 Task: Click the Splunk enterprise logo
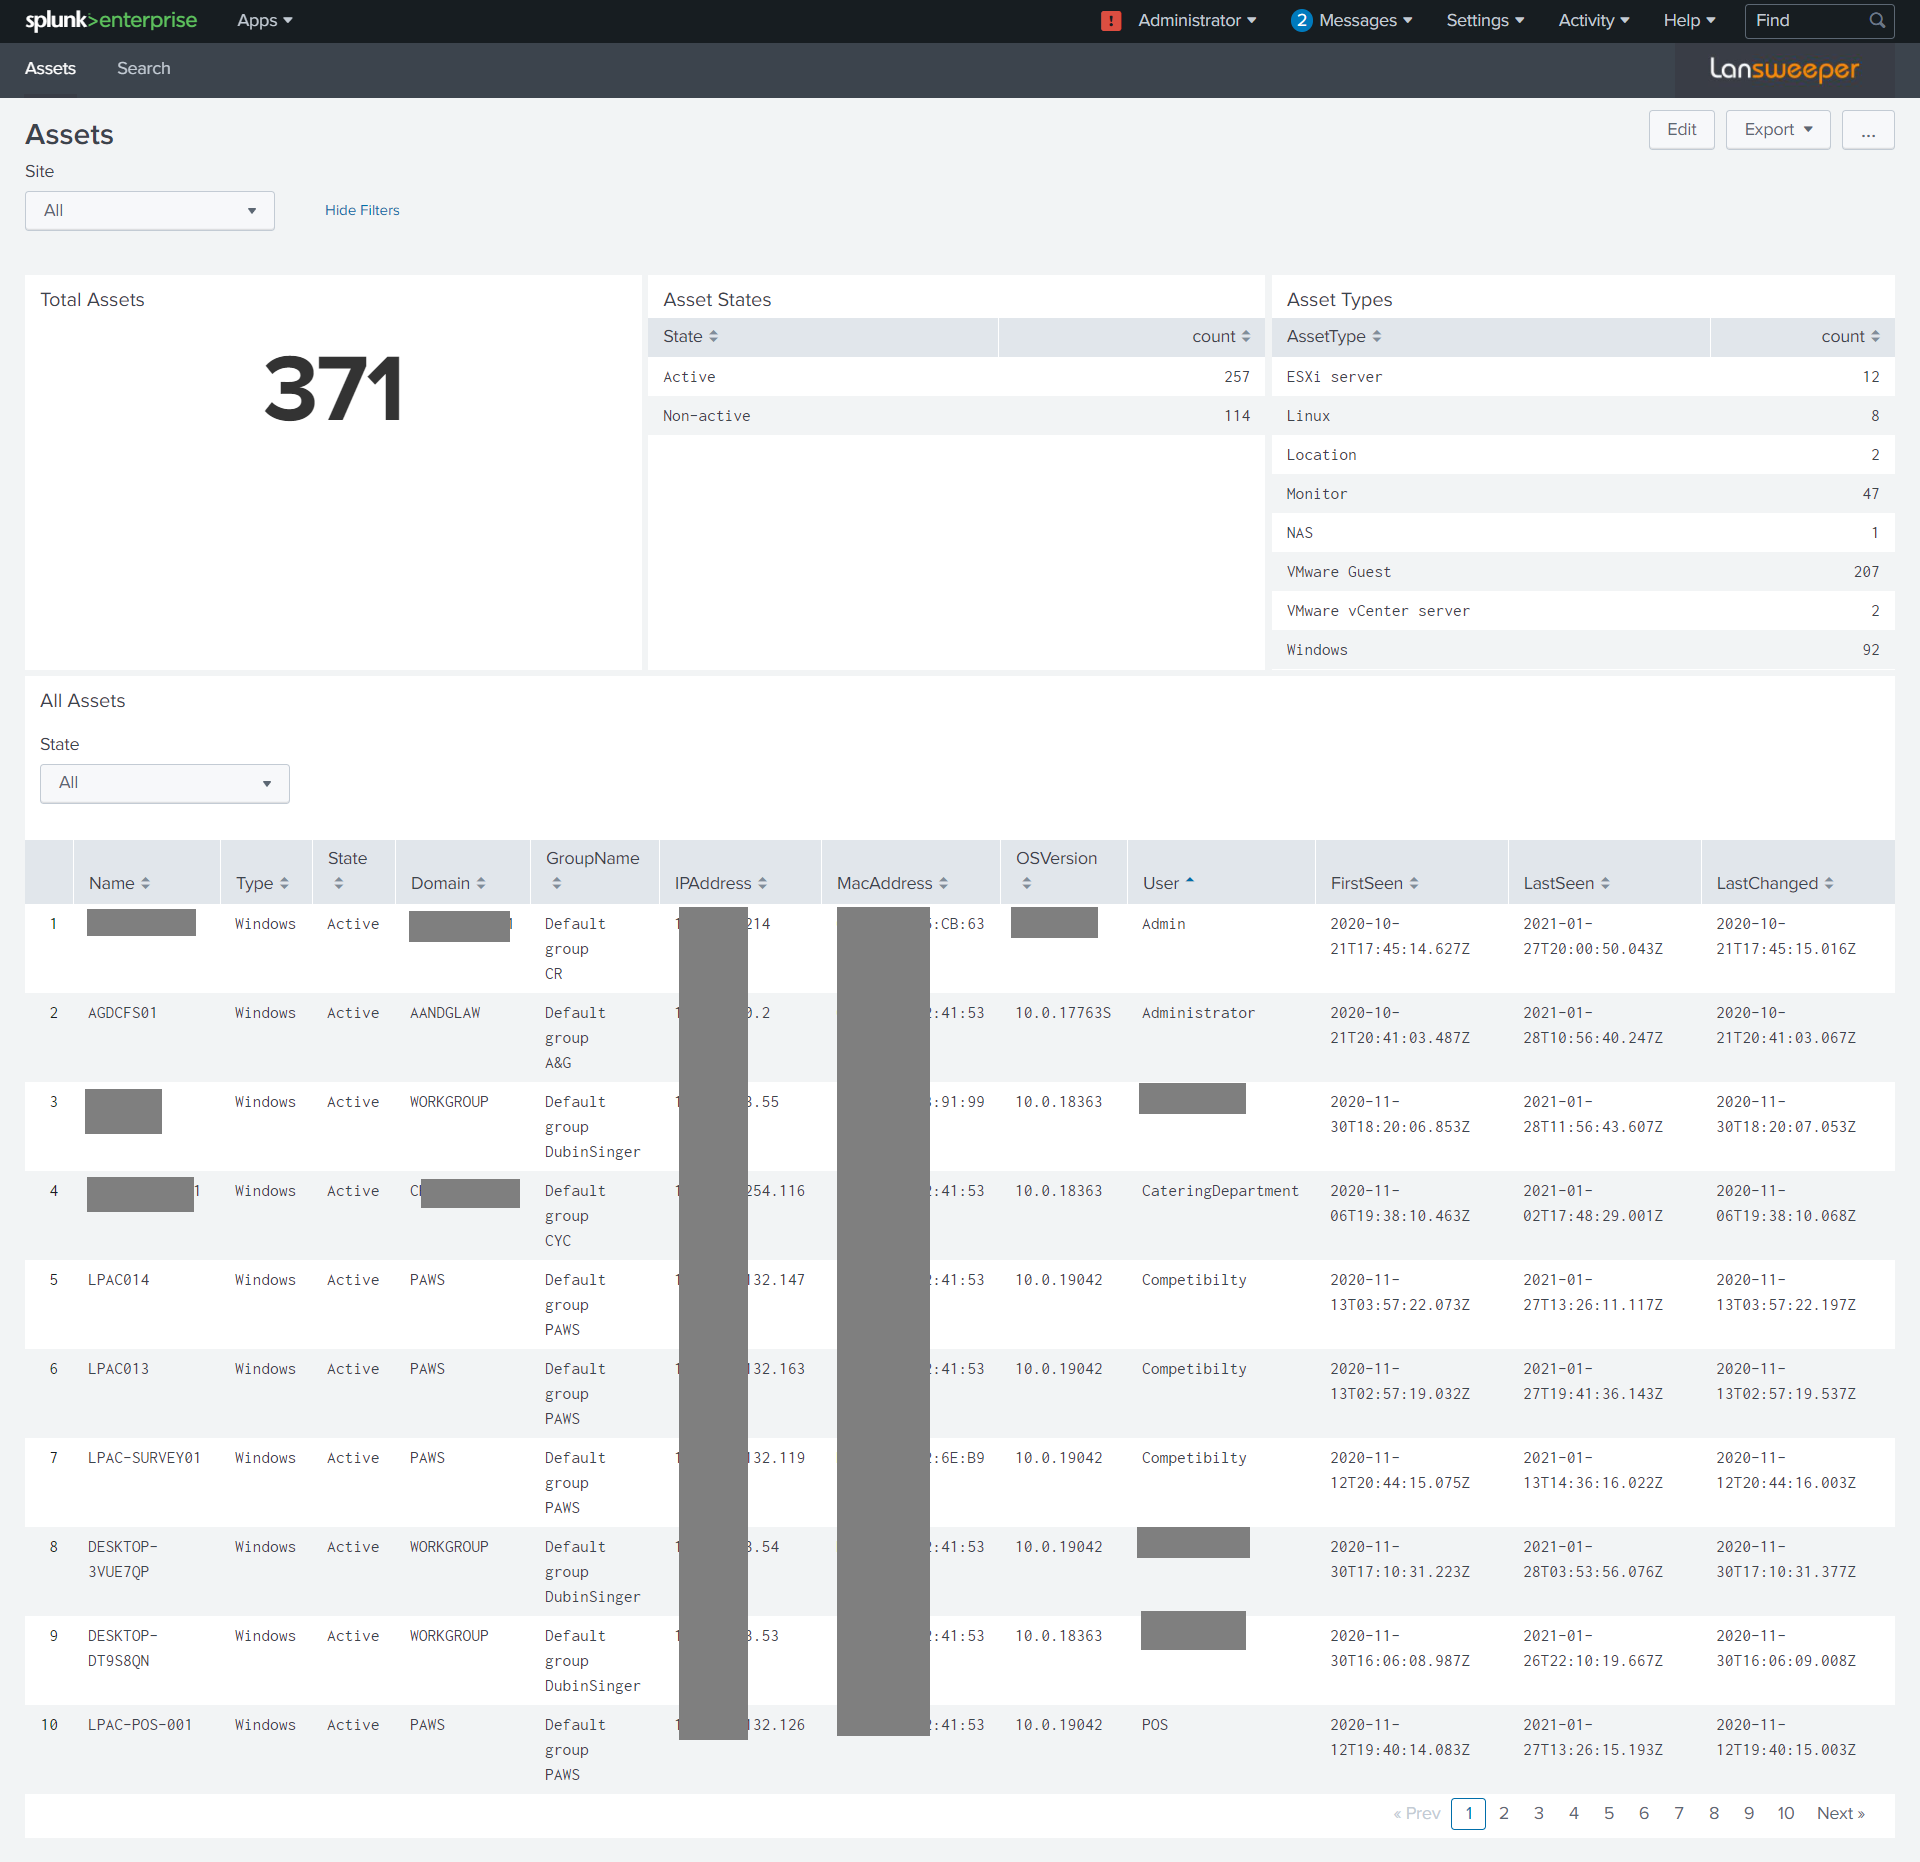tap(111, 21)
